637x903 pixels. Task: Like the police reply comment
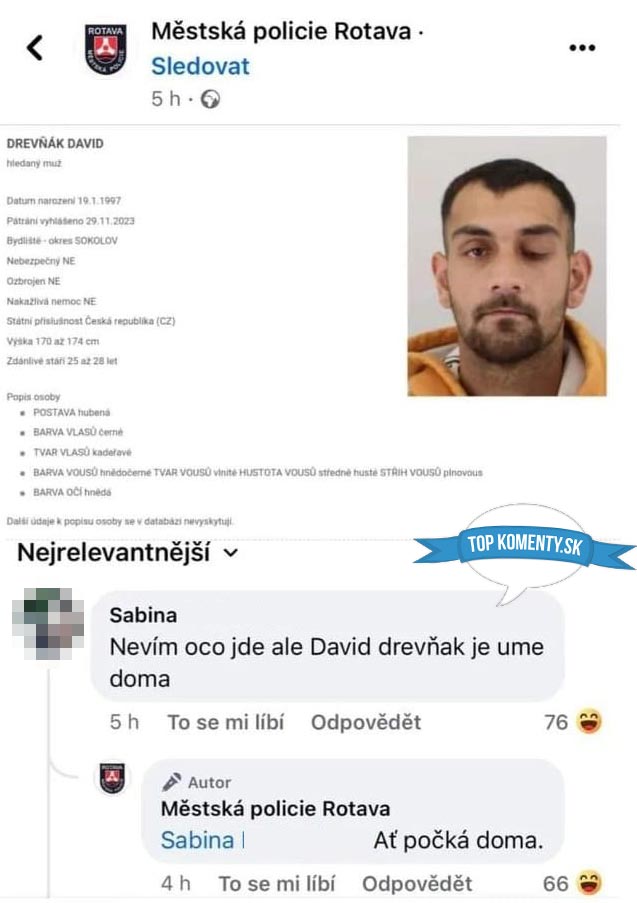point(276,883)
